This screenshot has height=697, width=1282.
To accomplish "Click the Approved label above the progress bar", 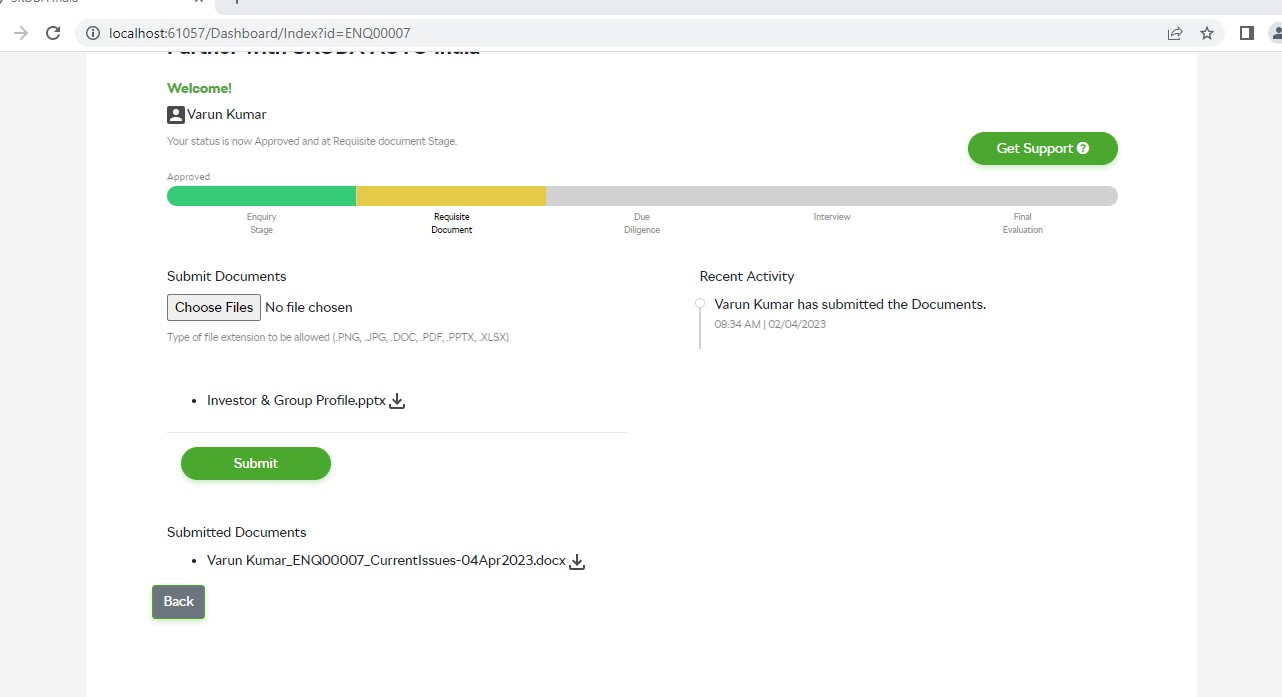I will coord(188,177).
